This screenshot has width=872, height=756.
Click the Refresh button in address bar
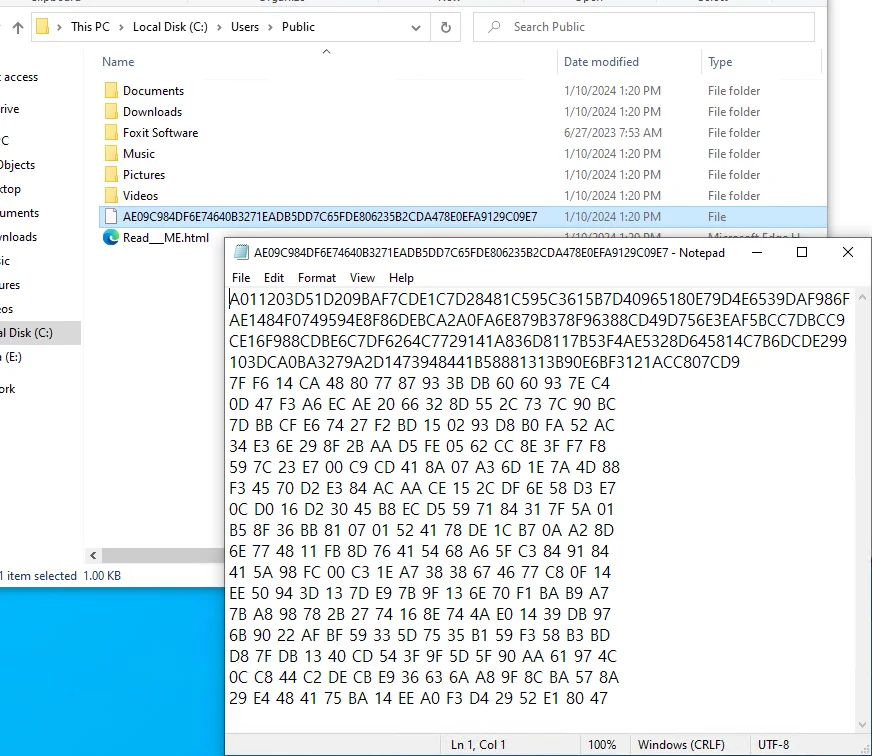(445, 27)
